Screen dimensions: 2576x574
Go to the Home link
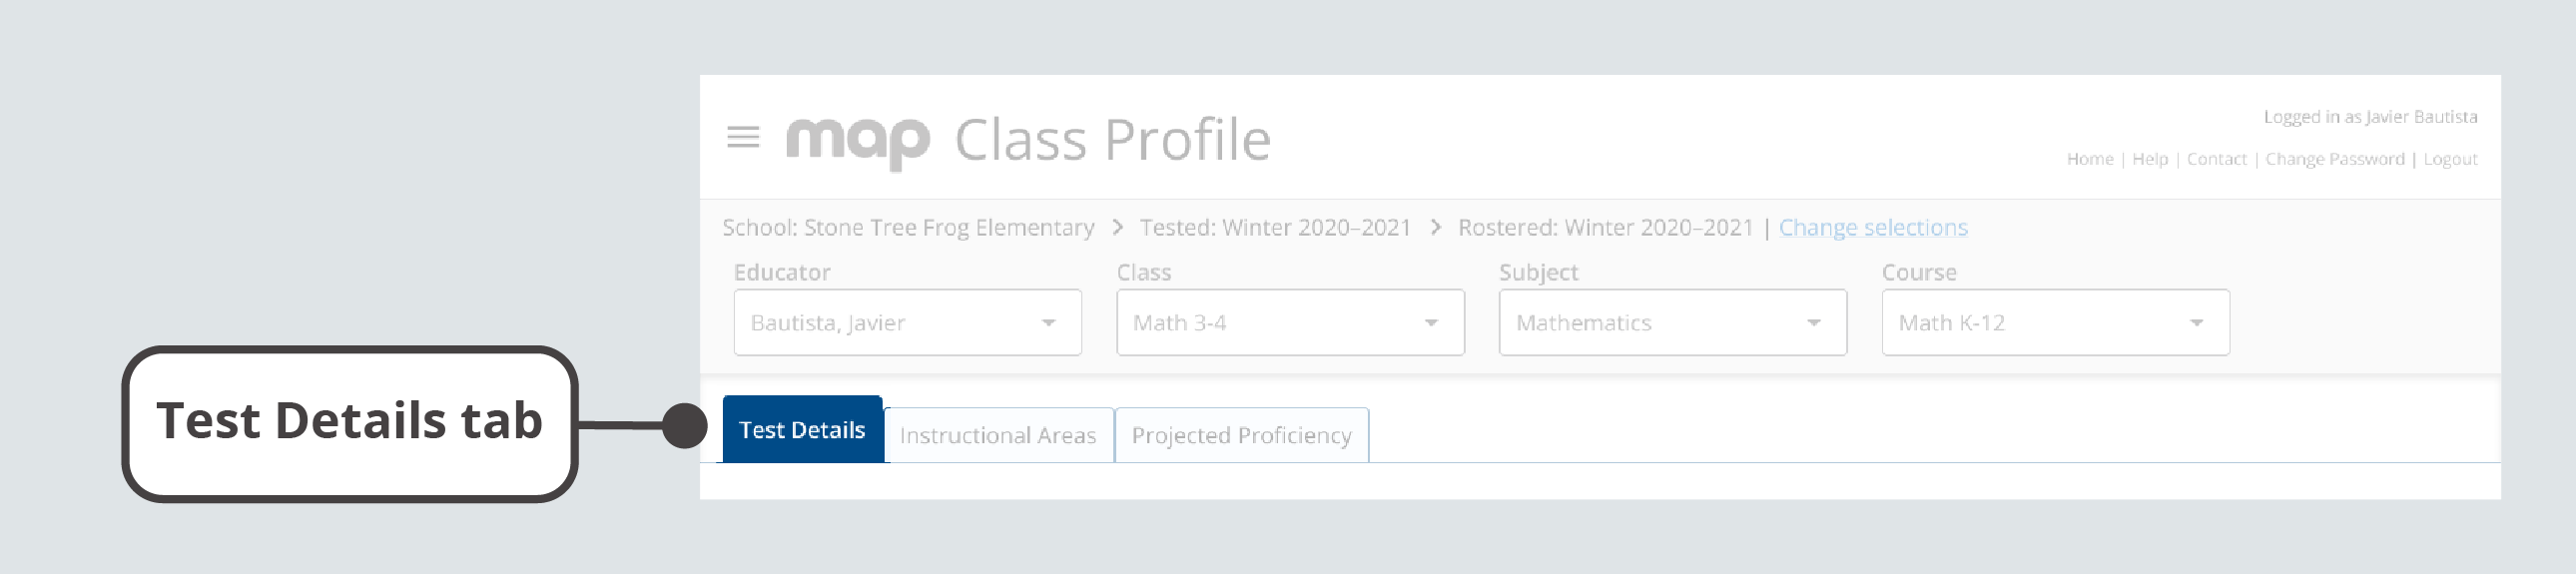(x=2089, y=159)
